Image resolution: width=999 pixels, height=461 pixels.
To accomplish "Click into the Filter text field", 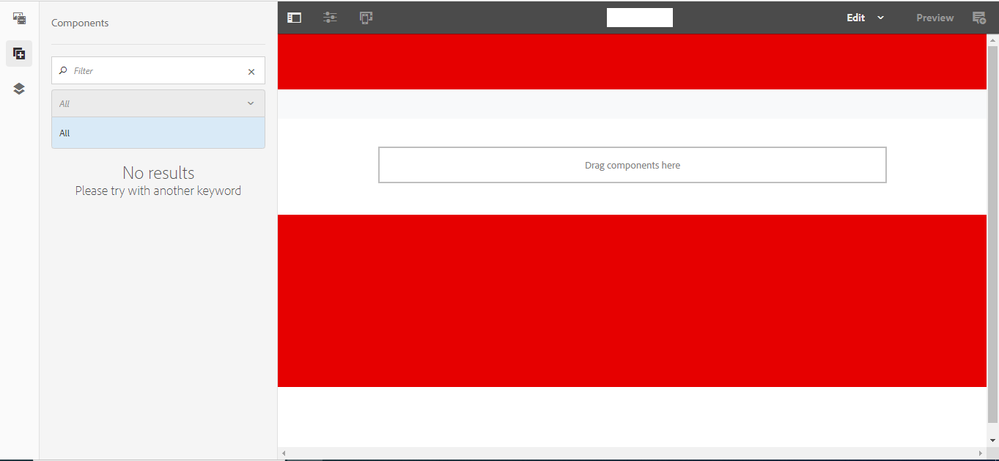I will tap(155, 72).
